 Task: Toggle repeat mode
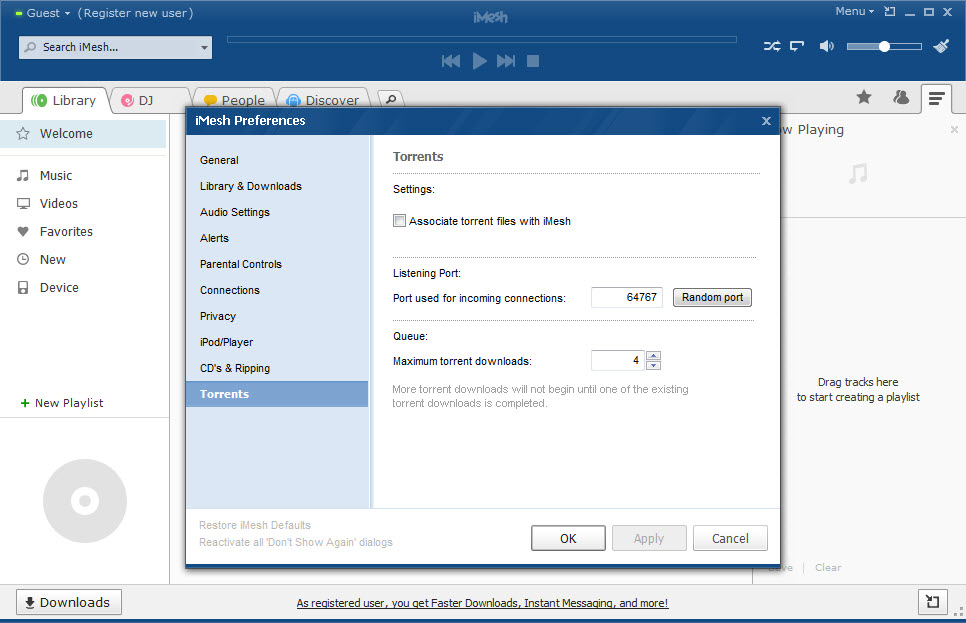pos(797,46)
